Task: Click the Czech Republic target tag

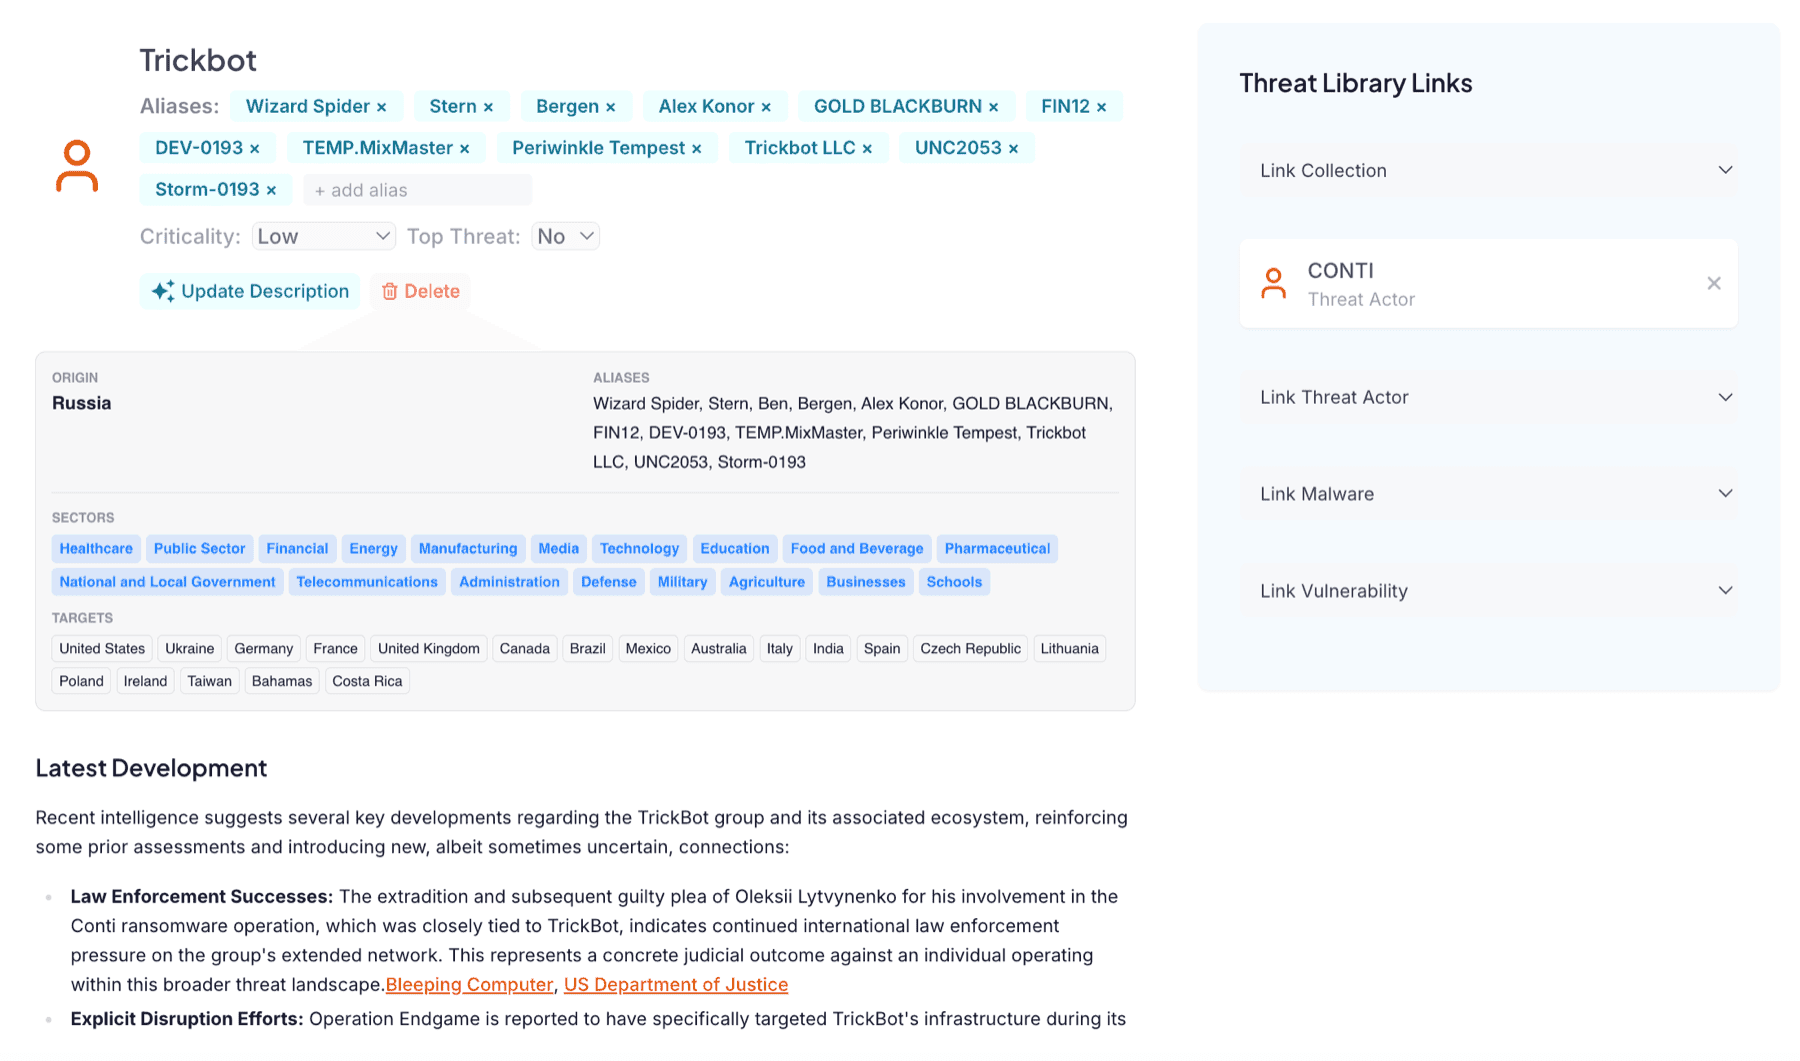Action: pos(970,649)
